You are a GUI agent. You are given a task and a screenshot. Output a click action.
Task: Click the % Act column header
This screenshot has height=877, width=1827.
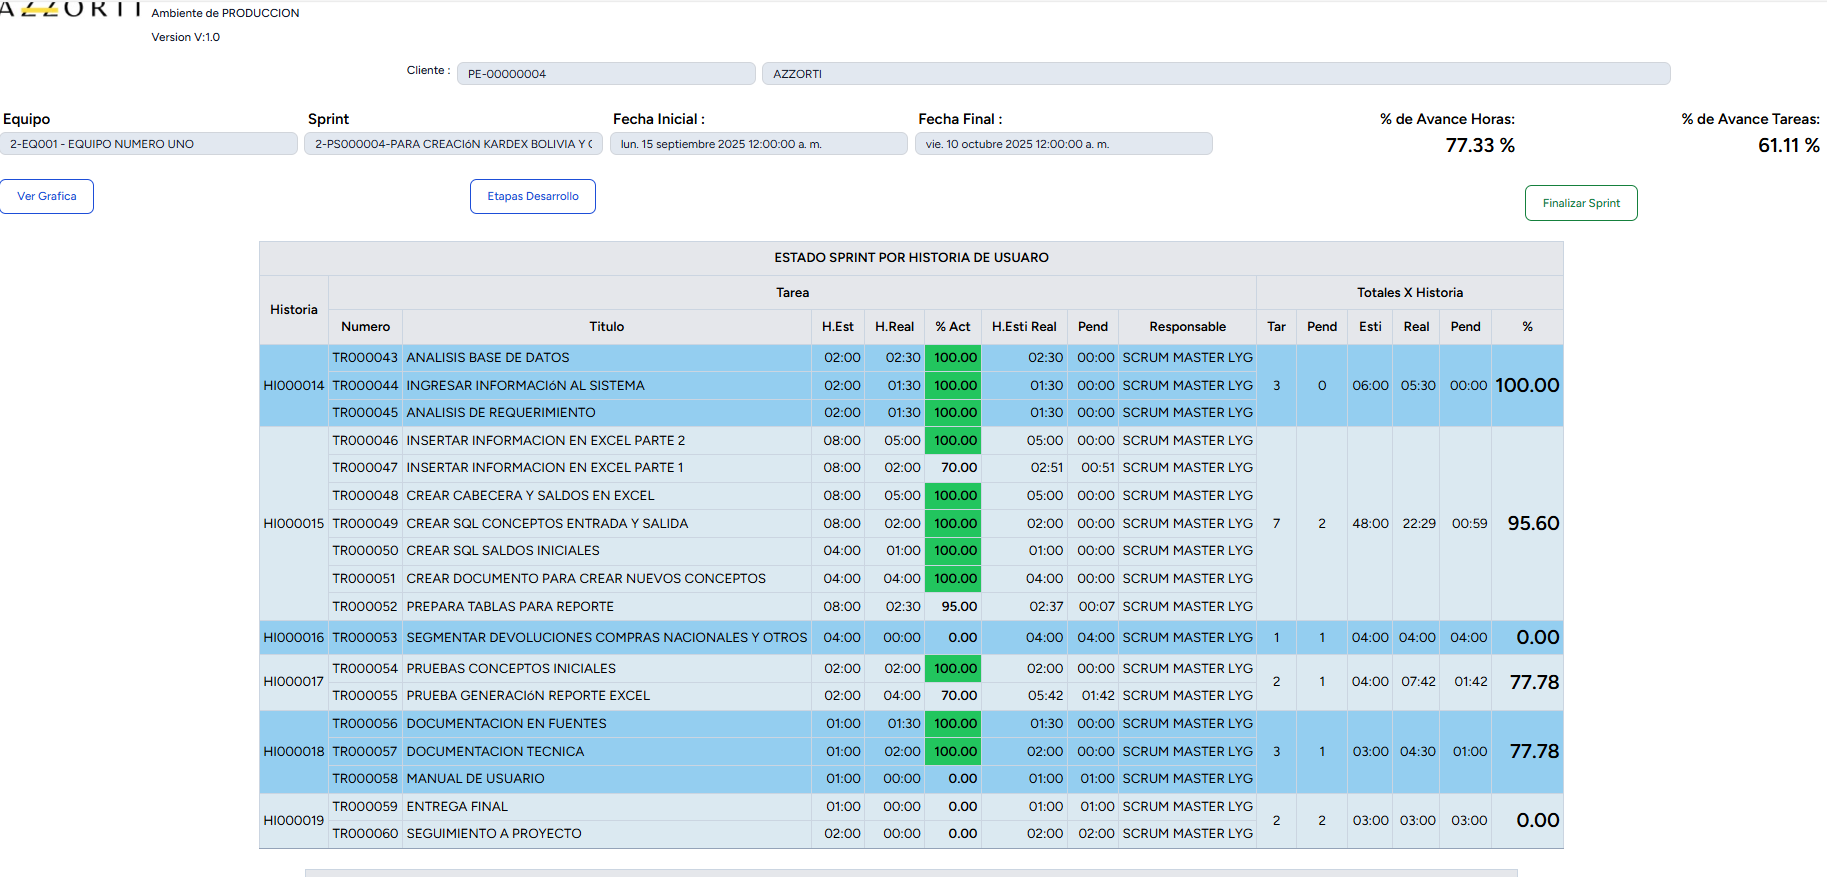point(952,327)
